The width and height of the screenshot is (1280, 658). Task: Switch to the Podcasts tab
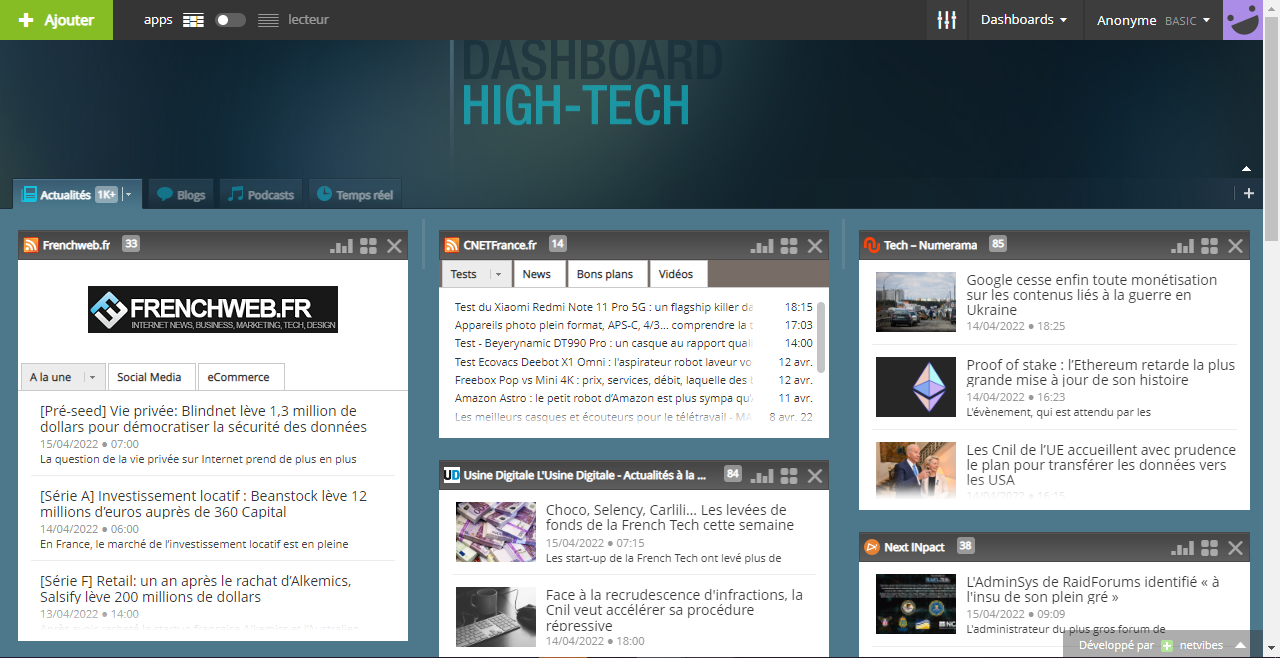coord(261,195)
